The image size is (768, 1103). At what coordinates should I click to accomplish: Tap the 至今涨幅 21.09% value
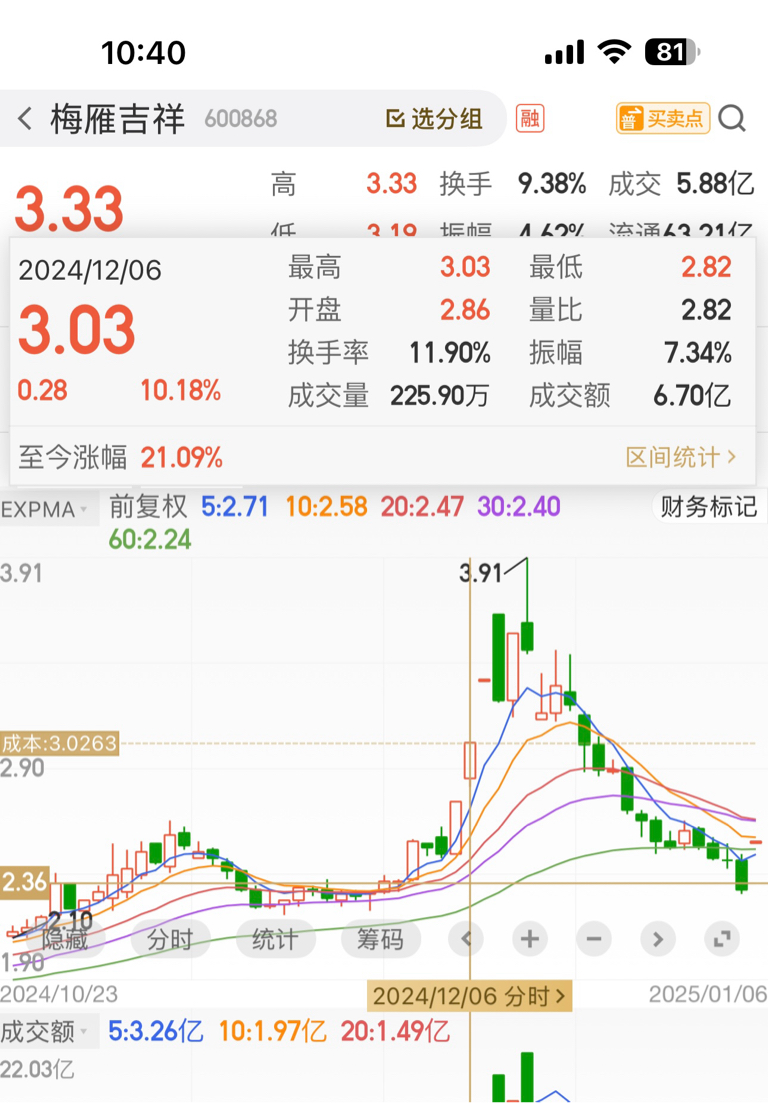coord(181,458)
